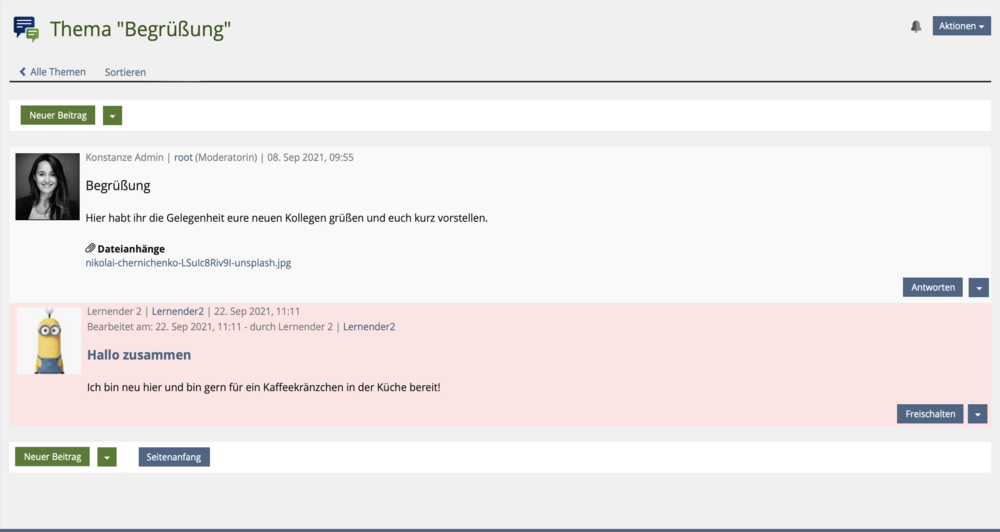Click the minion avatar of Lernender 2
Screen dimensions: 1000x532
point(48,341)
